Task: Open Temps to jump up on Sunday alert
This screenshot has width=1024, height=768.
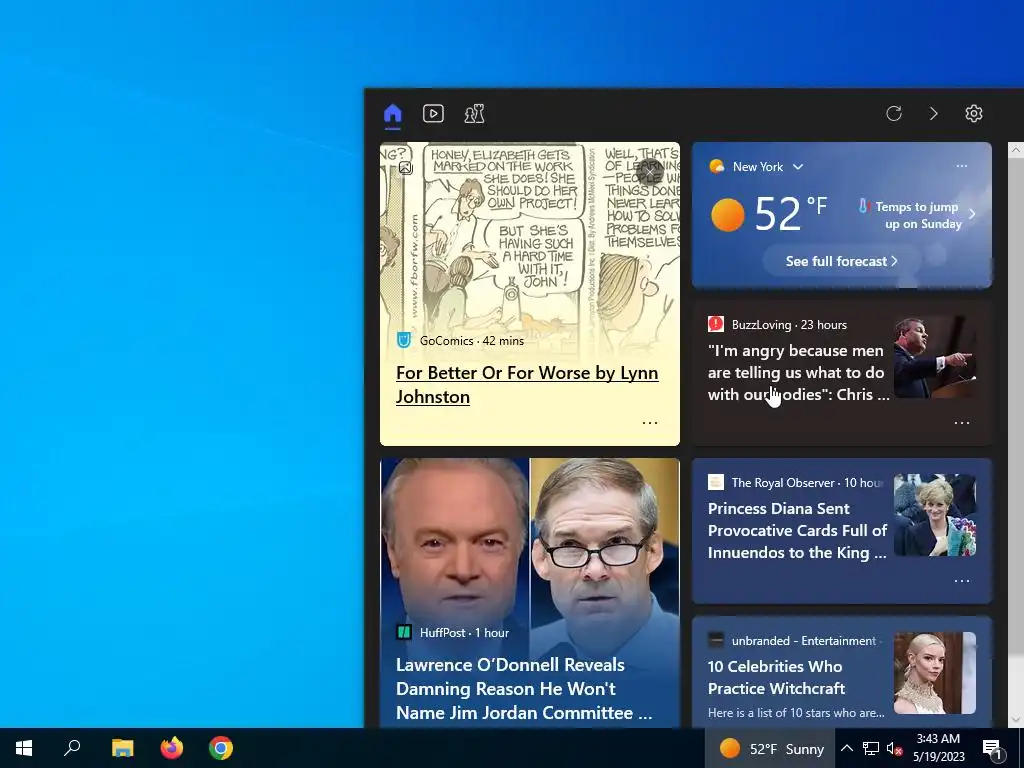Action: tap(917, 215)
